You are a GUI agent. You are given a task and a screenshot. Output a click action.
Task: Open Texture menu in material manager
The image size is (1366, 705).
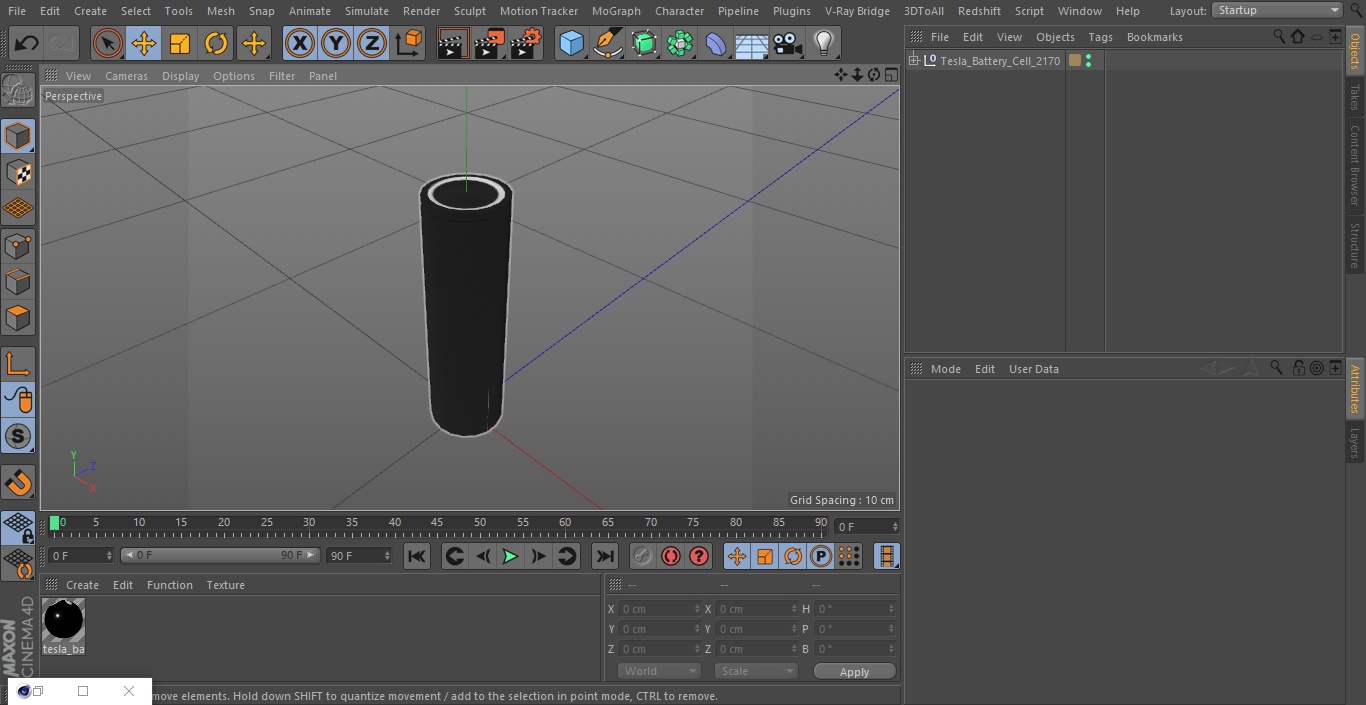pyautogui.click(x=225, y=585)
